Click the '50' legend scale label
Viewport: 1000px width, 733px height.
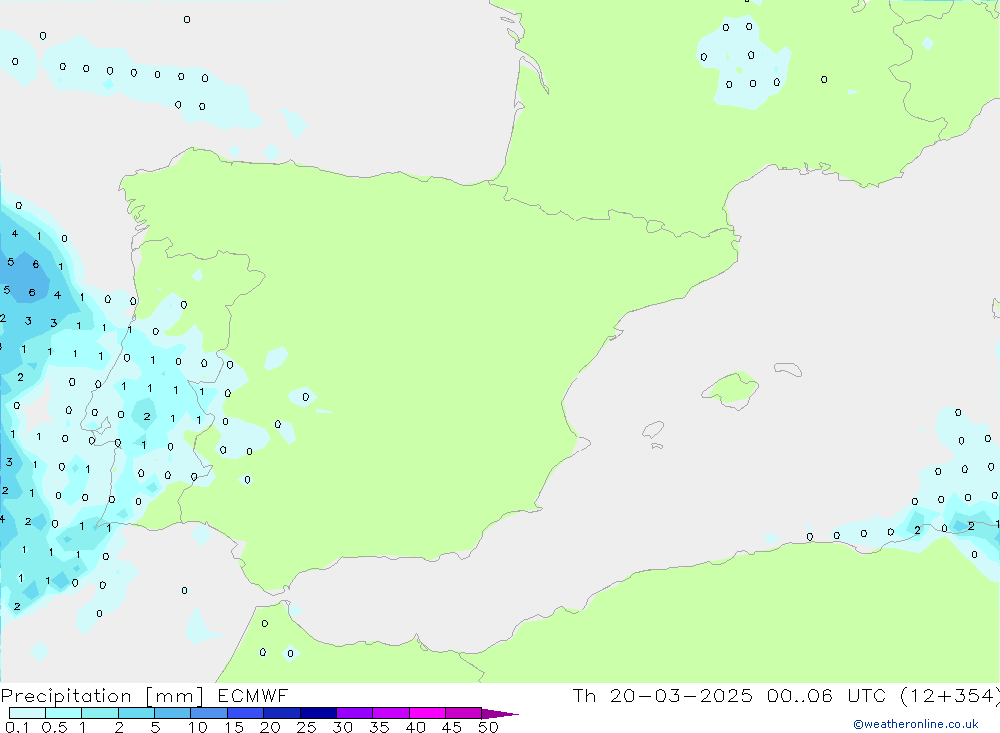point(489,727)
